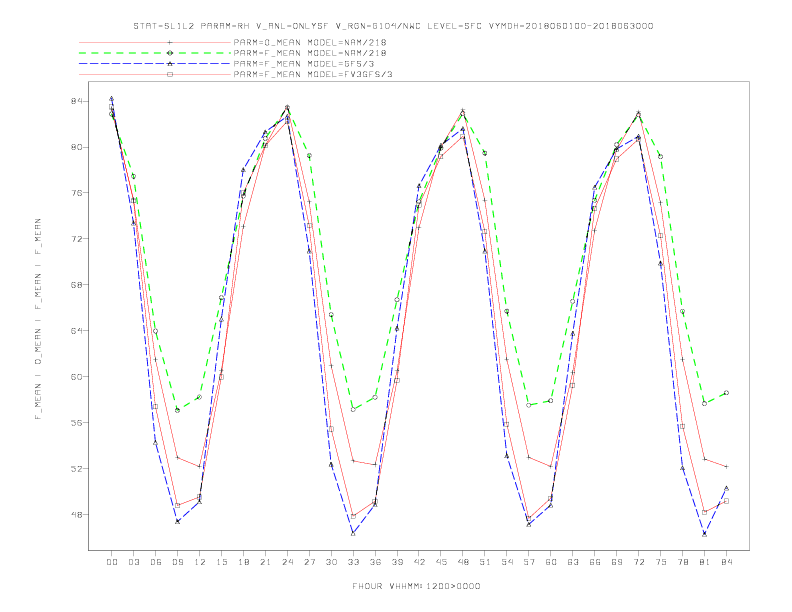Click y-axis tick label 56
The image size is (792, 612).
(x=76, y=423)
